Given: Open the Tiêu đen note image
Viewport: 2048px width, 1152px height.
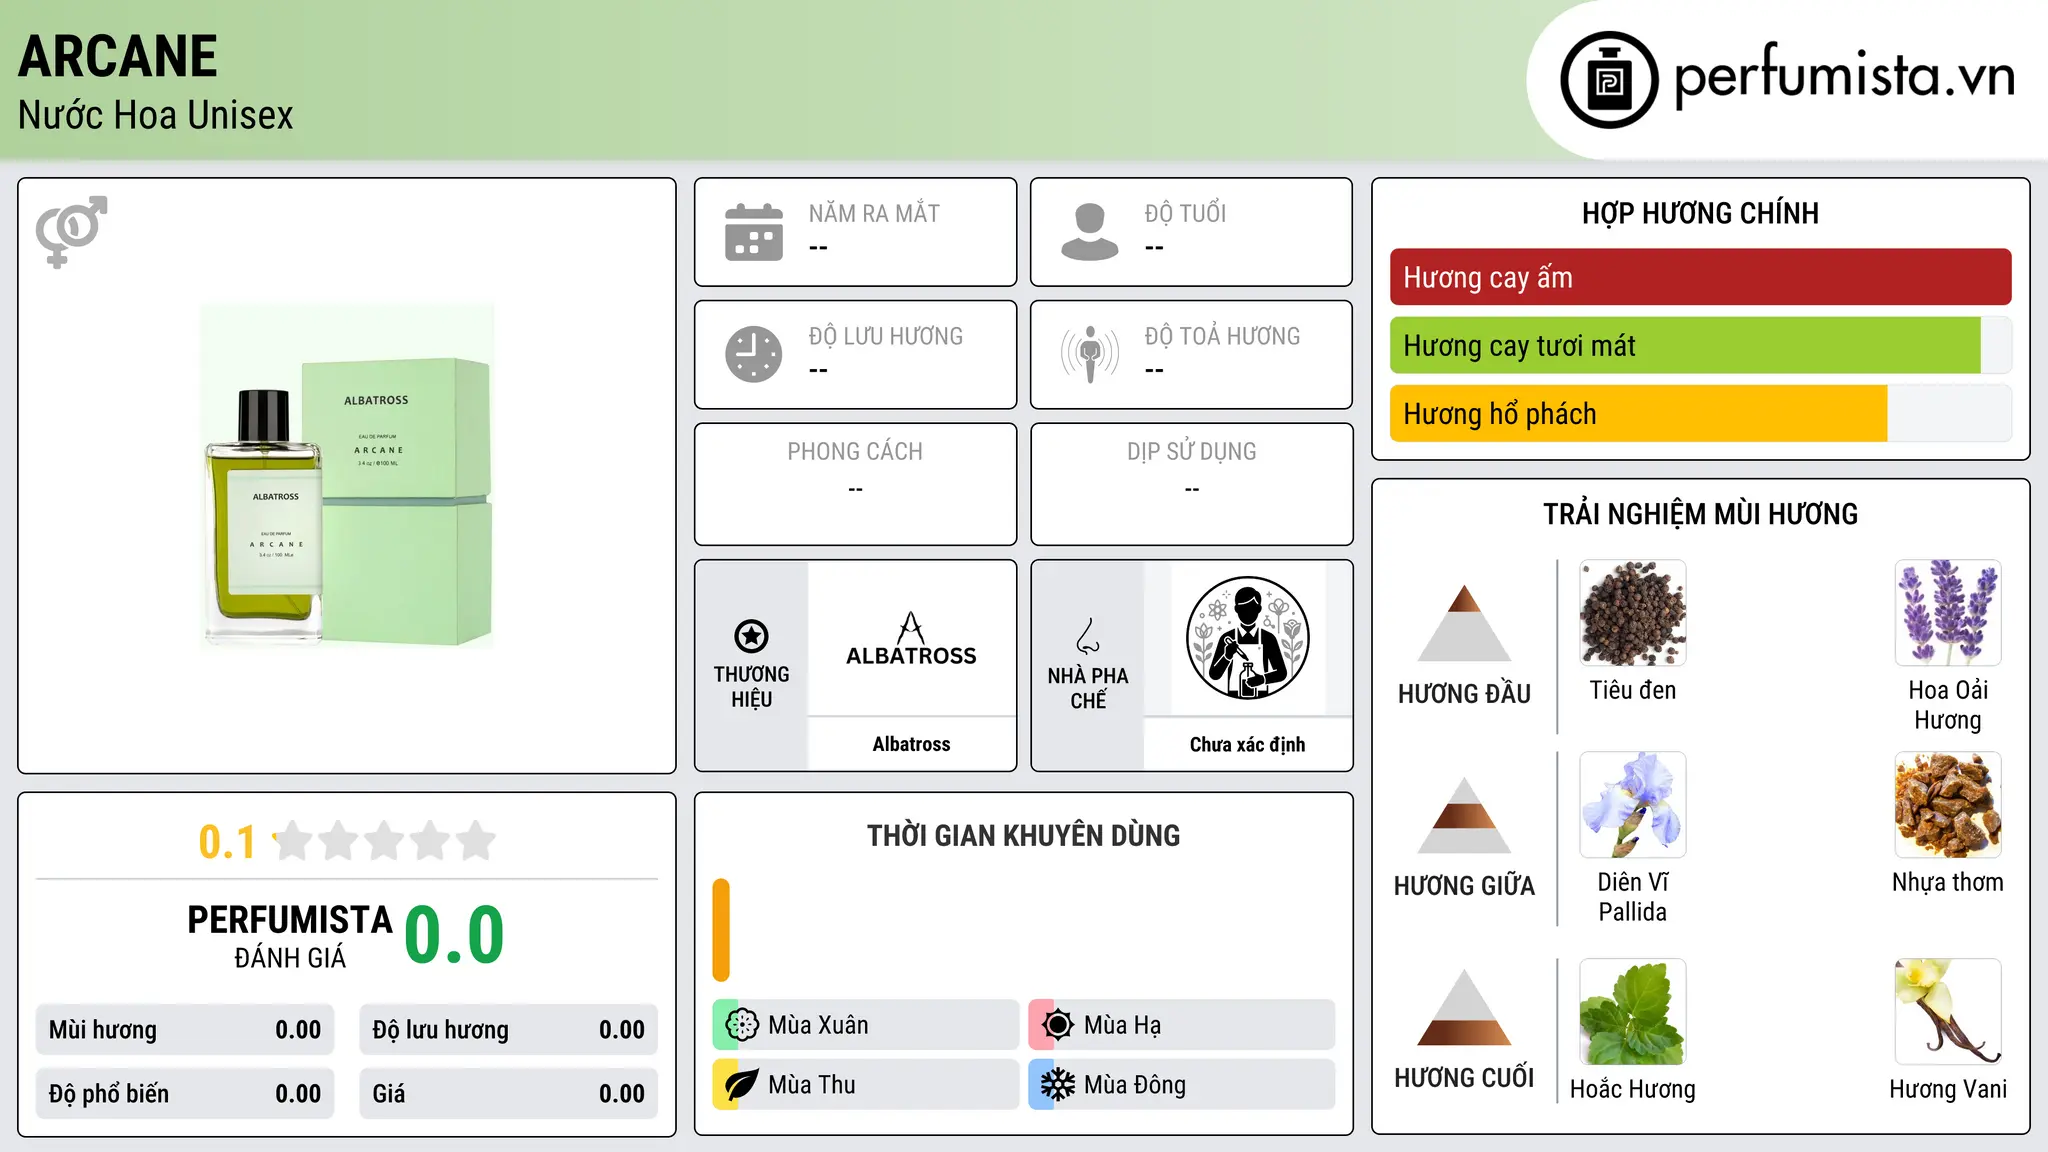Looking at the screenshot, I should [1633, 613].
